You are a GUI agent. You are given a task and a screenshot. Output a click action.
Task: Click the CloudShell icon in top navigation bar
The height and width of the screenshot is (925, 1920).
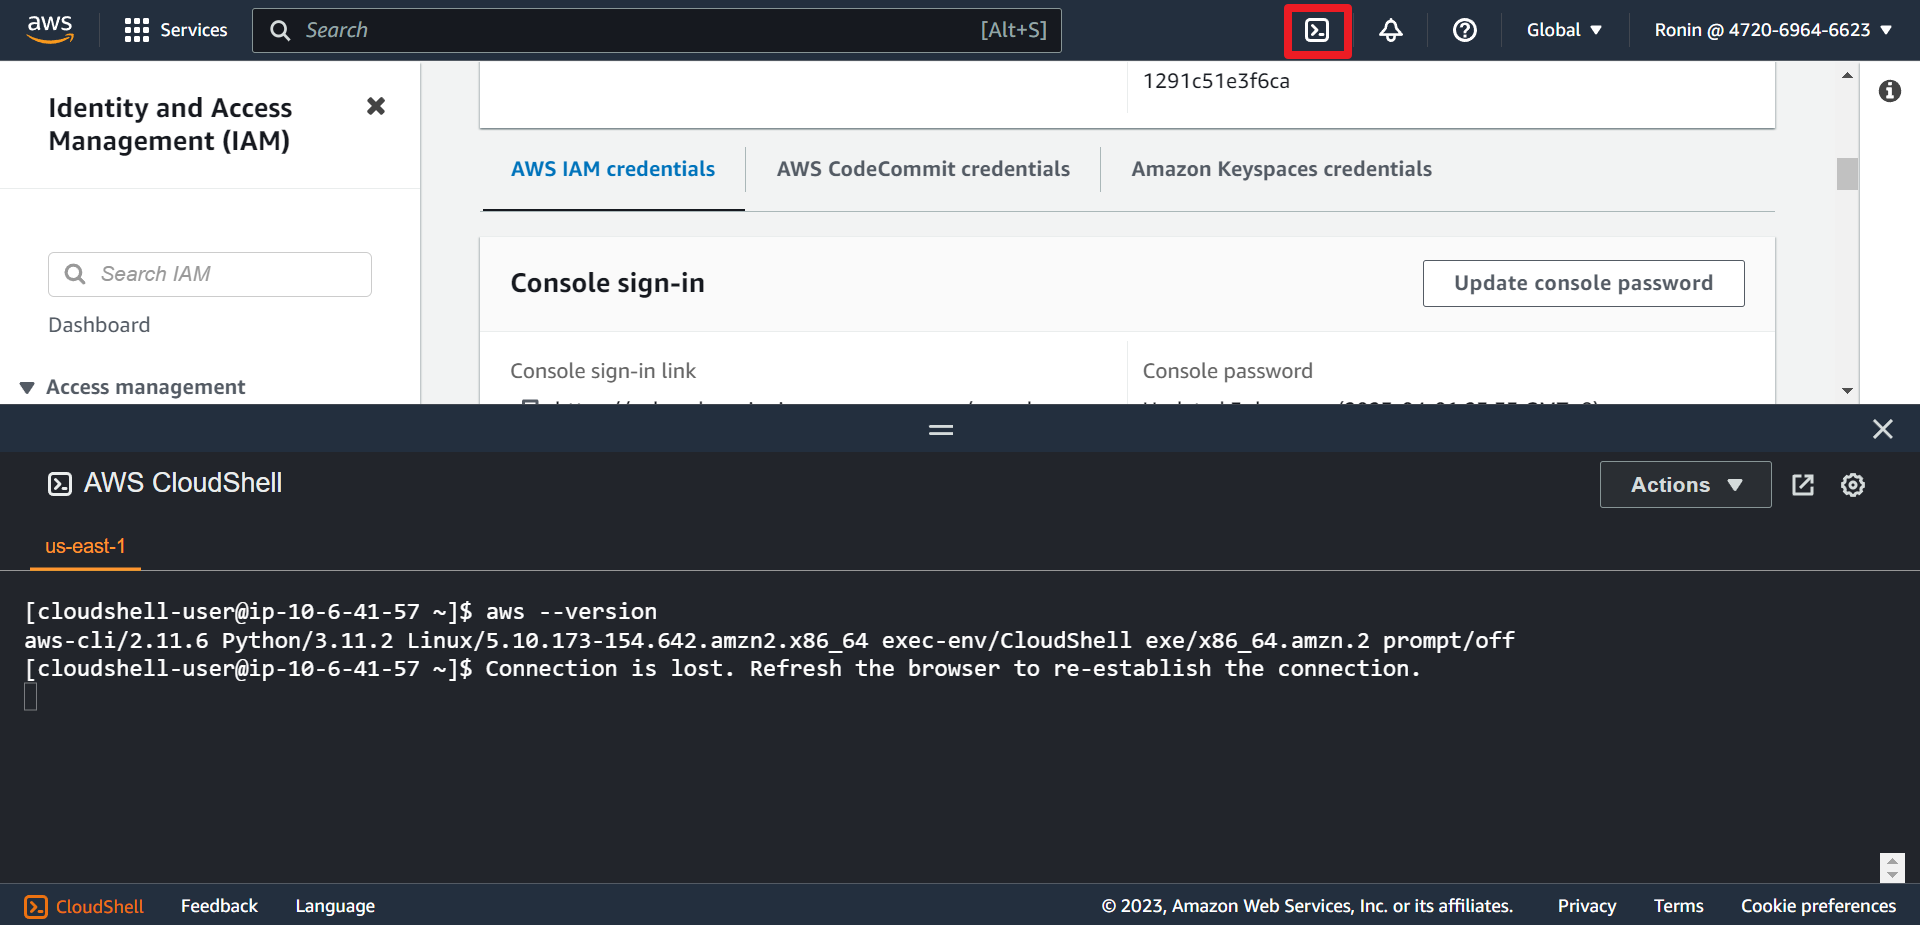[x=1317, y=31]
